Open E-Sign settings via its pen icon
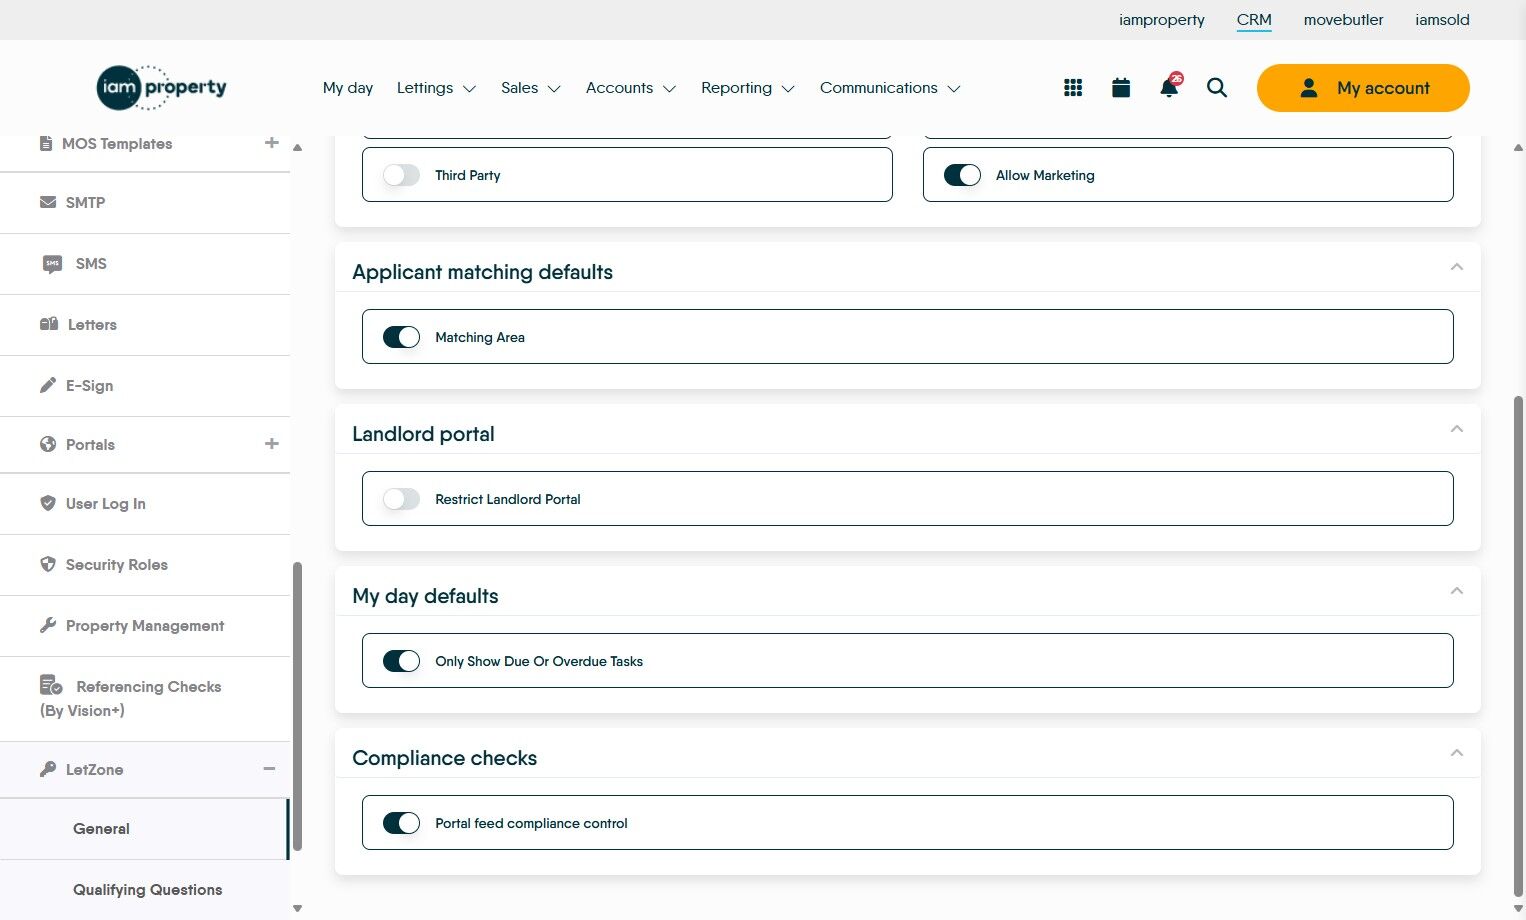 pyautogui.click(x=48, y=385)
